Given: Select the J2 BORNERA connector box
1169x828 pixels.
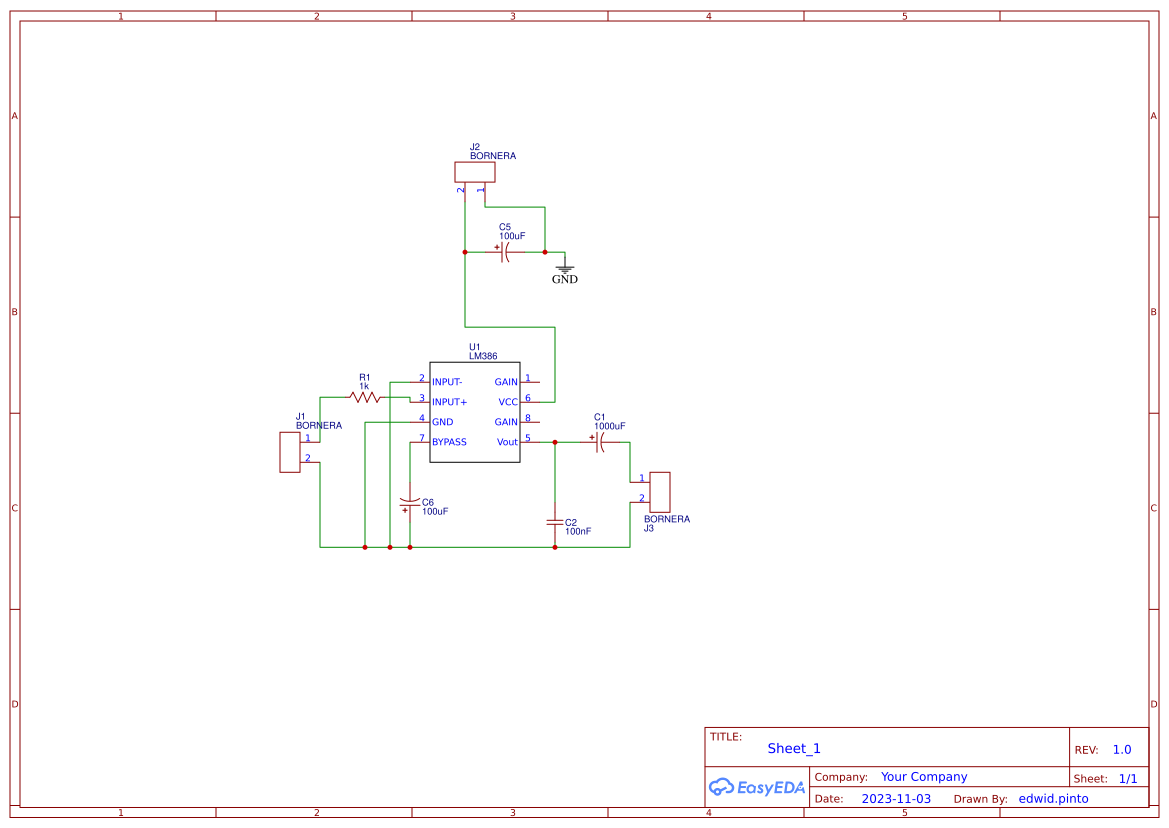Looking at the screenshot, I should 475,172.
